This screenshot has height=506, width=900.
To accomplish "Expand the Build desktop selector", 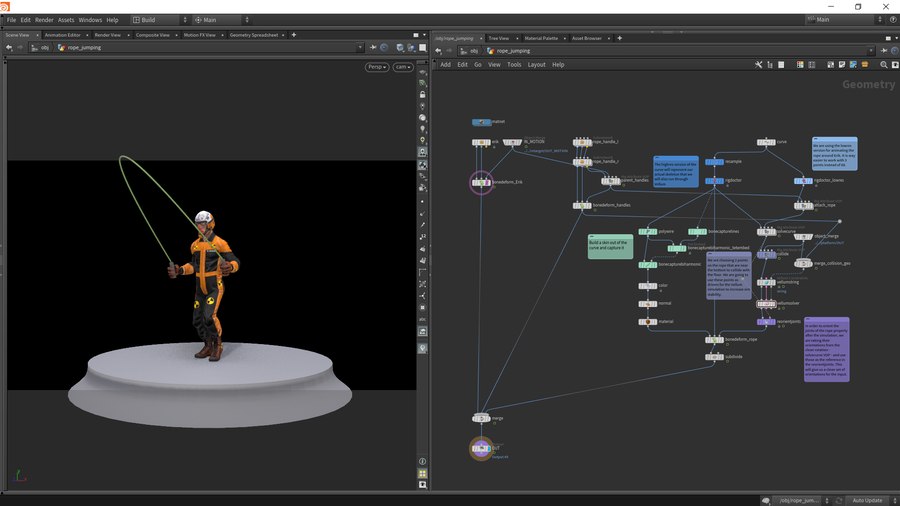I will click(x=158, y=19).
